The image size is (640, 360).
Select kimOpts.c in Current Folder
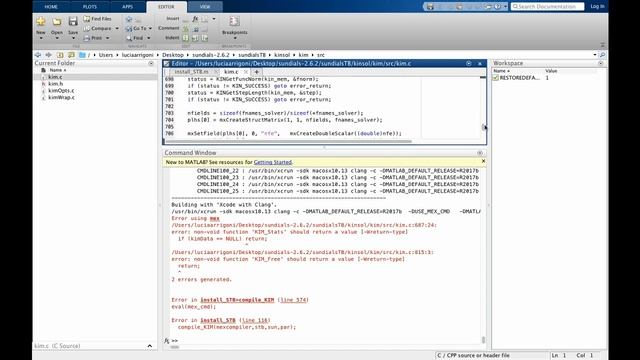click(61, 91)
